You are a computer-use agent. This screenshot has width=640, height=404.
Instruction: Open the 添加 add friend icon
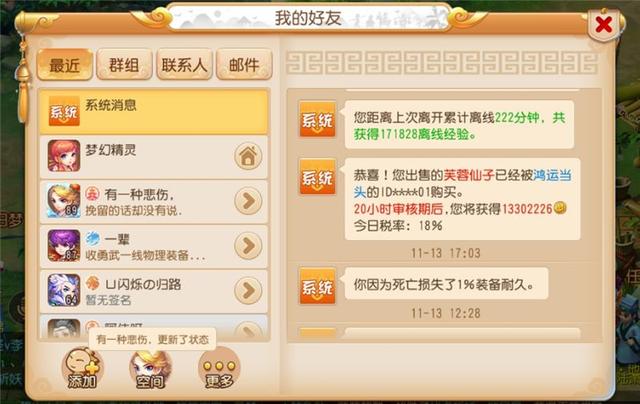click(82, 368)
